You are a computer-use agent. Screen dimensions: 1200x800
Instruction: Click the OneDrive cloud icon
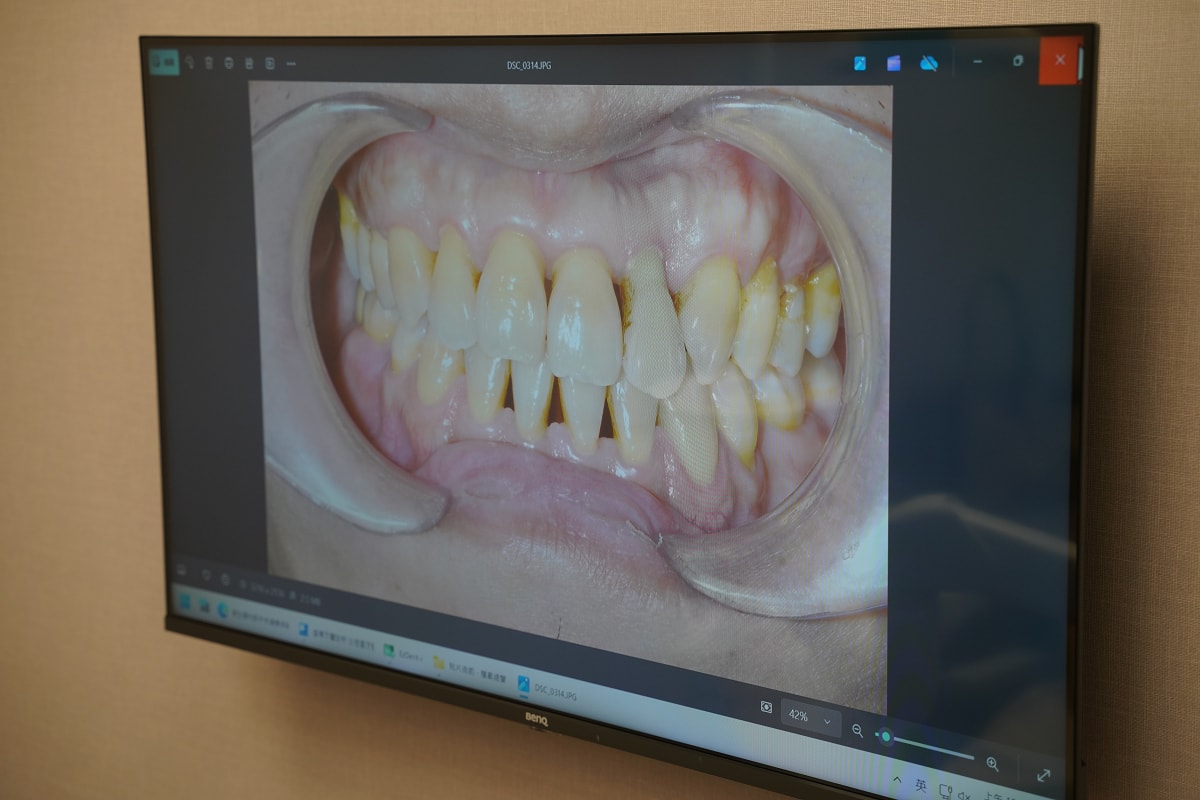click(x=929, y=63)
